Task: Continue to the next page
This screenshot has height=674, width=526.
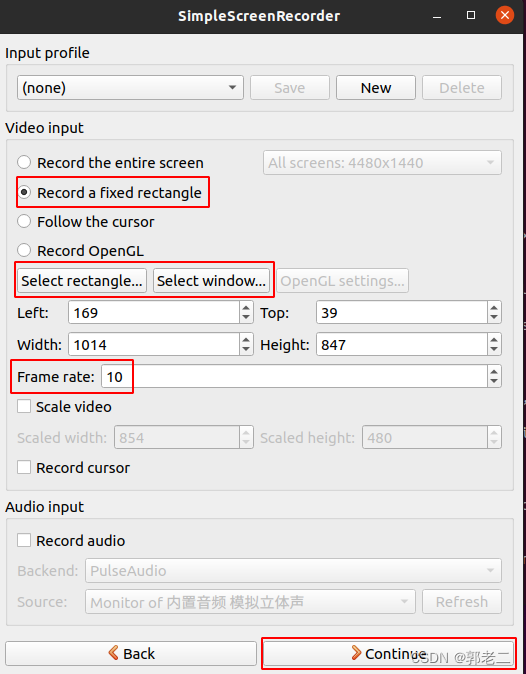Action: point(388,654)
